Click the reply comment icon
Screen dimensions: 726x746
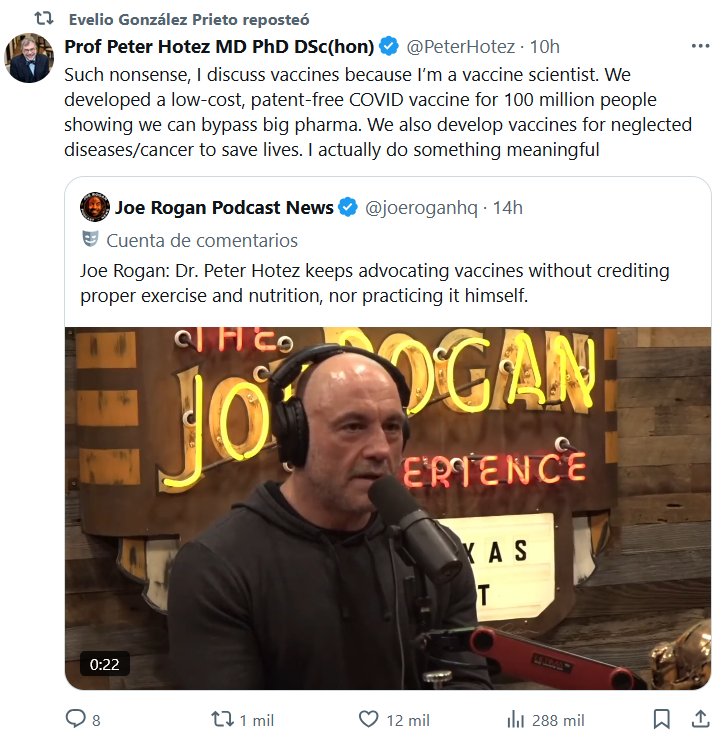point(76,719)
